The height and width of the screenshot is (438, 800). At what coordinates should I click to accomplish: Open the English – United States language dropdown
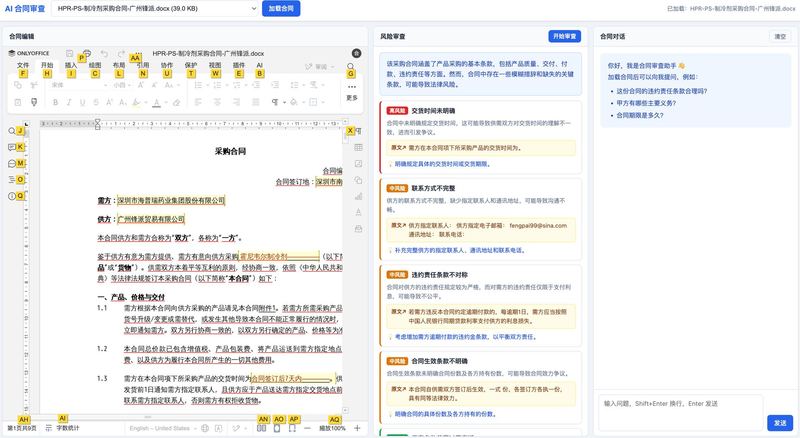[162, 428]
